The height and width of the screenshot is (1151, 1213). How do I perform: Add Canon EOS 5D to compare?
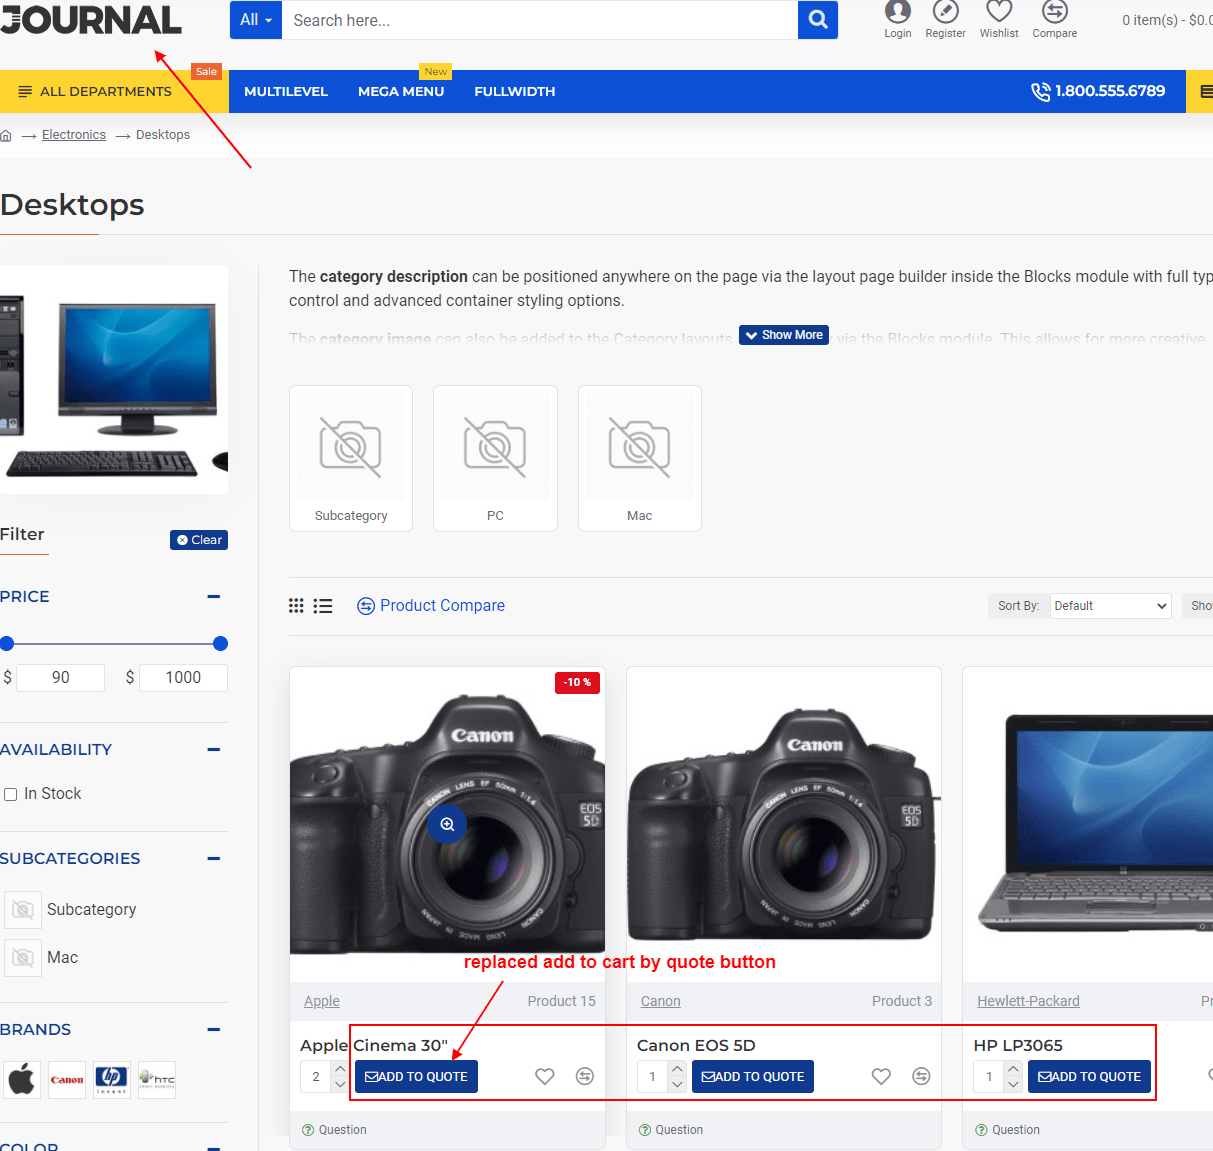[x=921, y=1076]
